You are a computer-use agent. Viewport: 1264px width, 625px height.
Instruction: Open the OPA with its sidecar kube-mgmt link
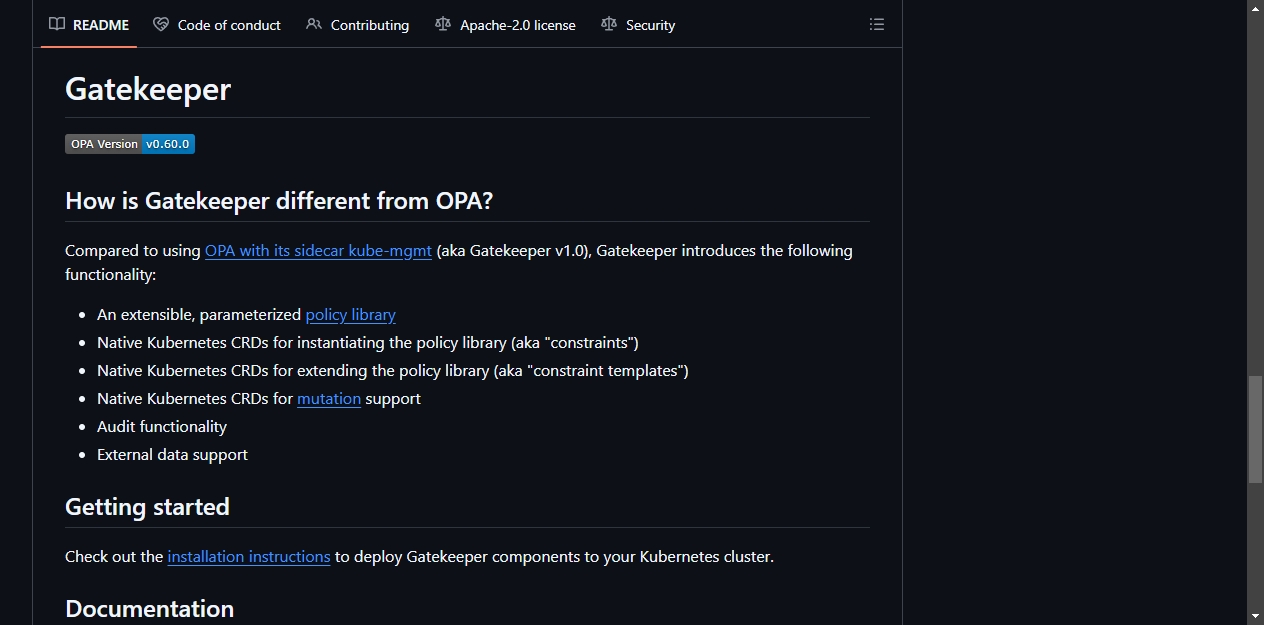coord(318,251)
